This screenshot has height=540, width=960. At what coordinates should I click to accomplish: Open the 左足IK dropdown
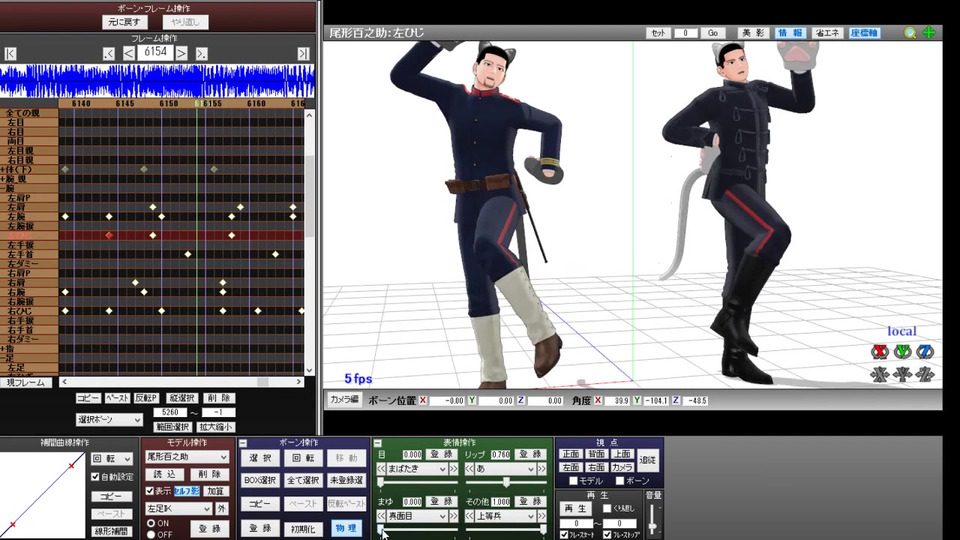tap(178, 508)
